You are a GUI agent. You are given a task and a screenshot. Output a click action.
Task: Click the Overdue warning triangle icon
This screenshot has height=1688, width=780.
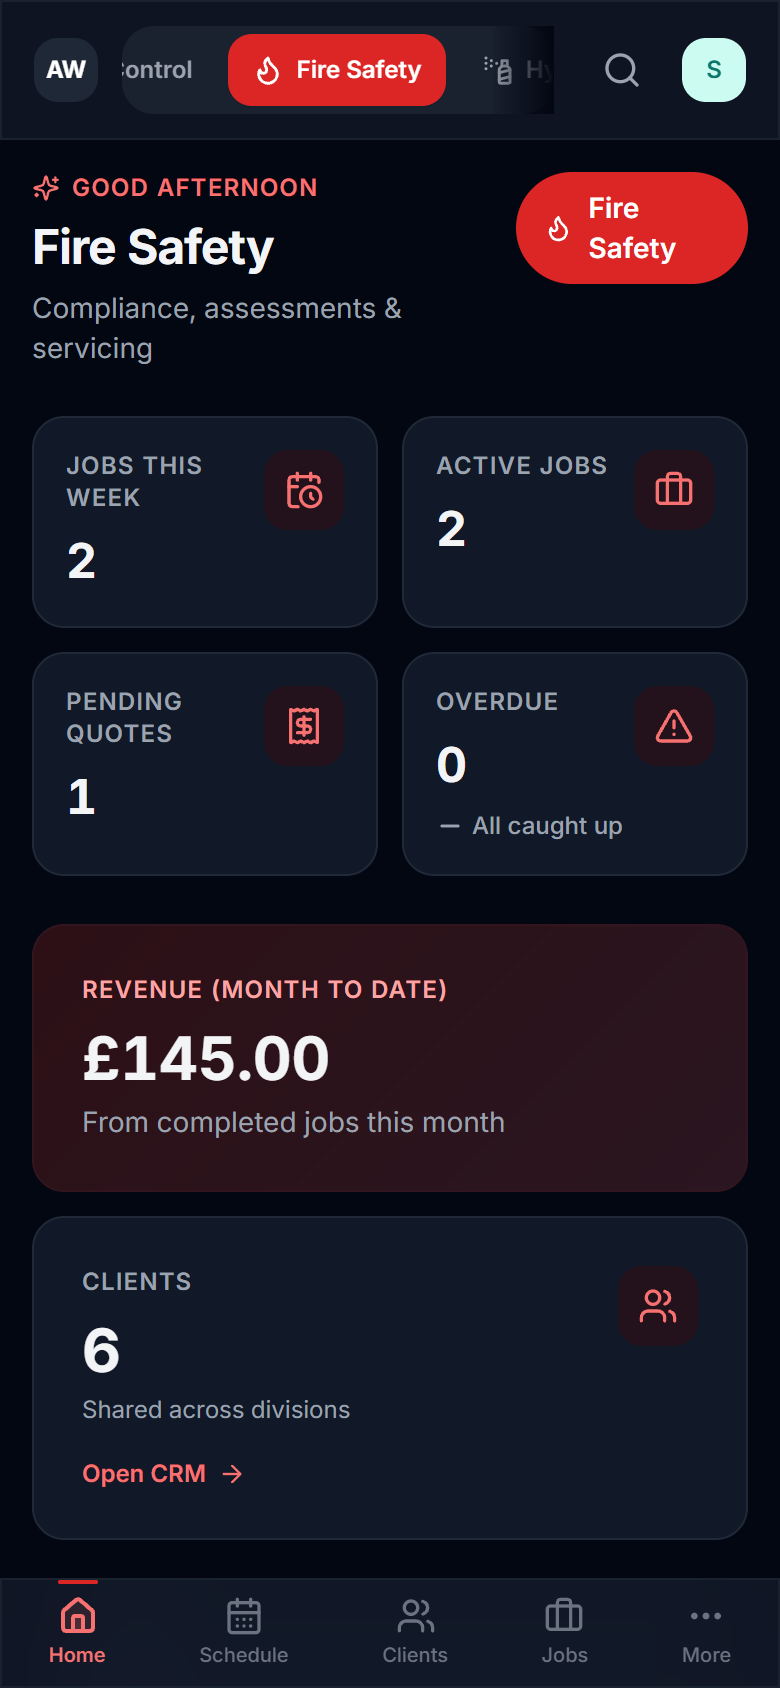click(673, 726)
